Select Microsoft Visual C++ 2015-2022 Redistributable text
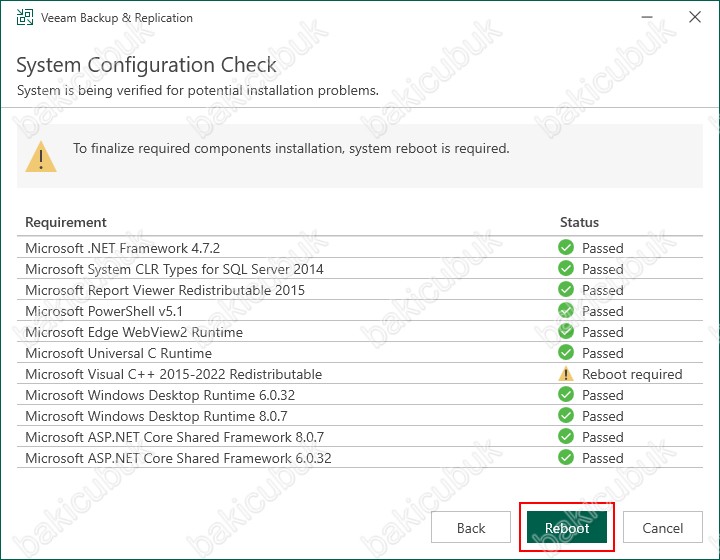This screenshot has width=720, height=560. pos(174,374)
